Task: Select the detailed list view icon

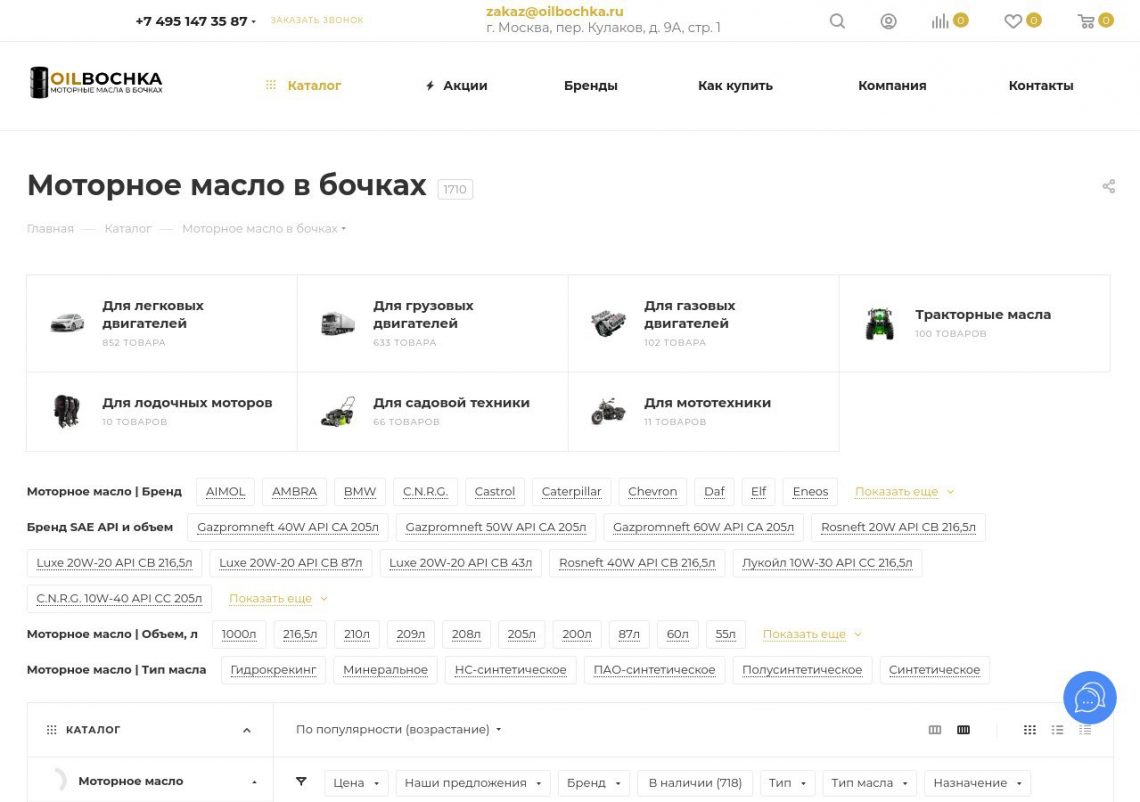Action: pos(1084,729)
